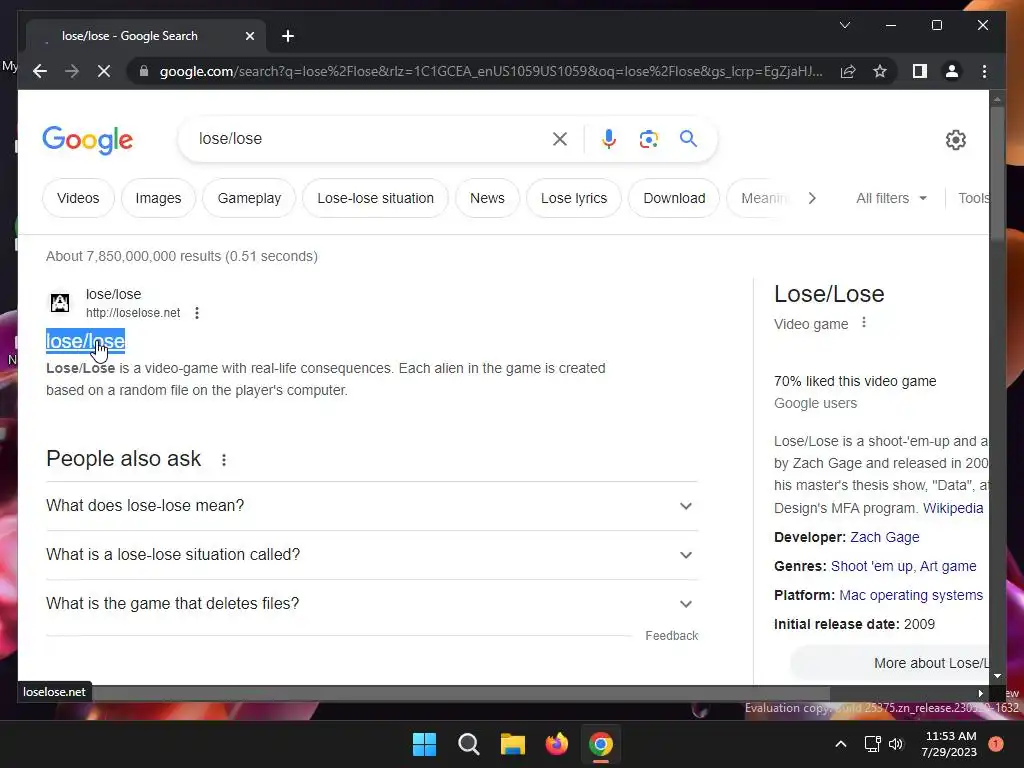Image resolution: width=1024 pixels, height=768 pixels.
Task: Open the Windows Start menu
Action: pos(424,744)
